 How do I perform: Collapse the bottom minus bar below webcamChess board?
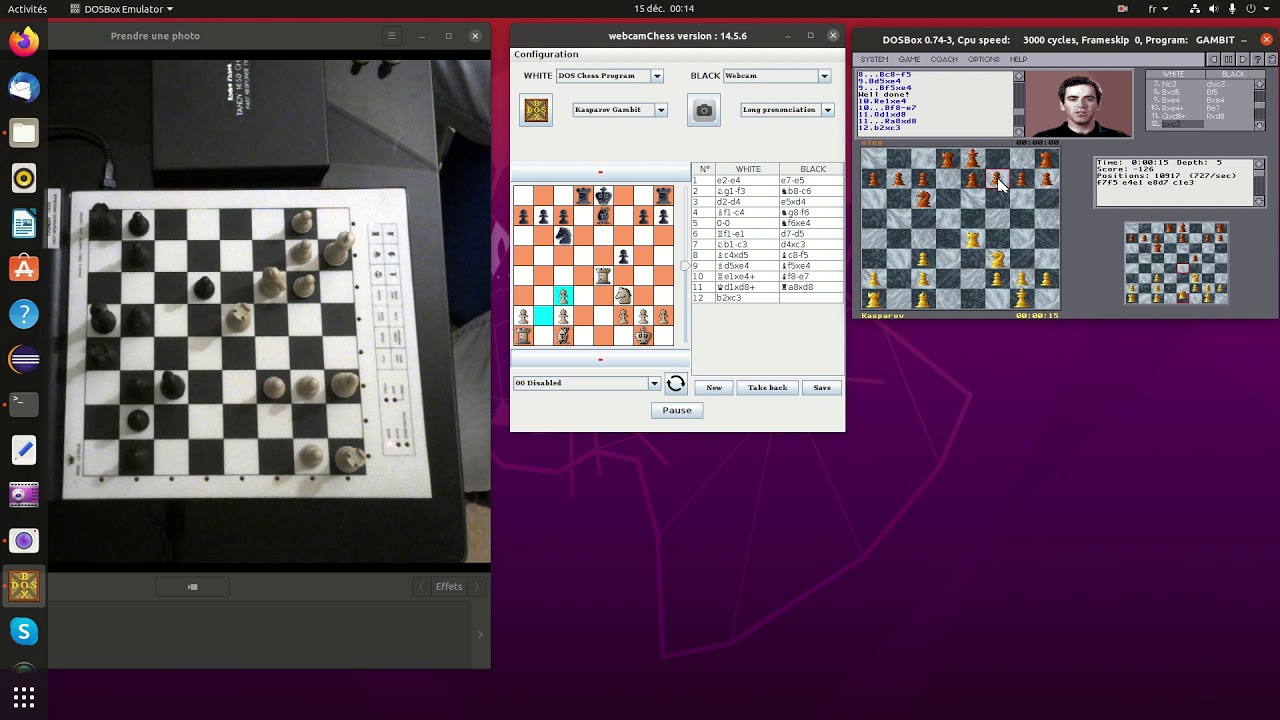(600, 359)
